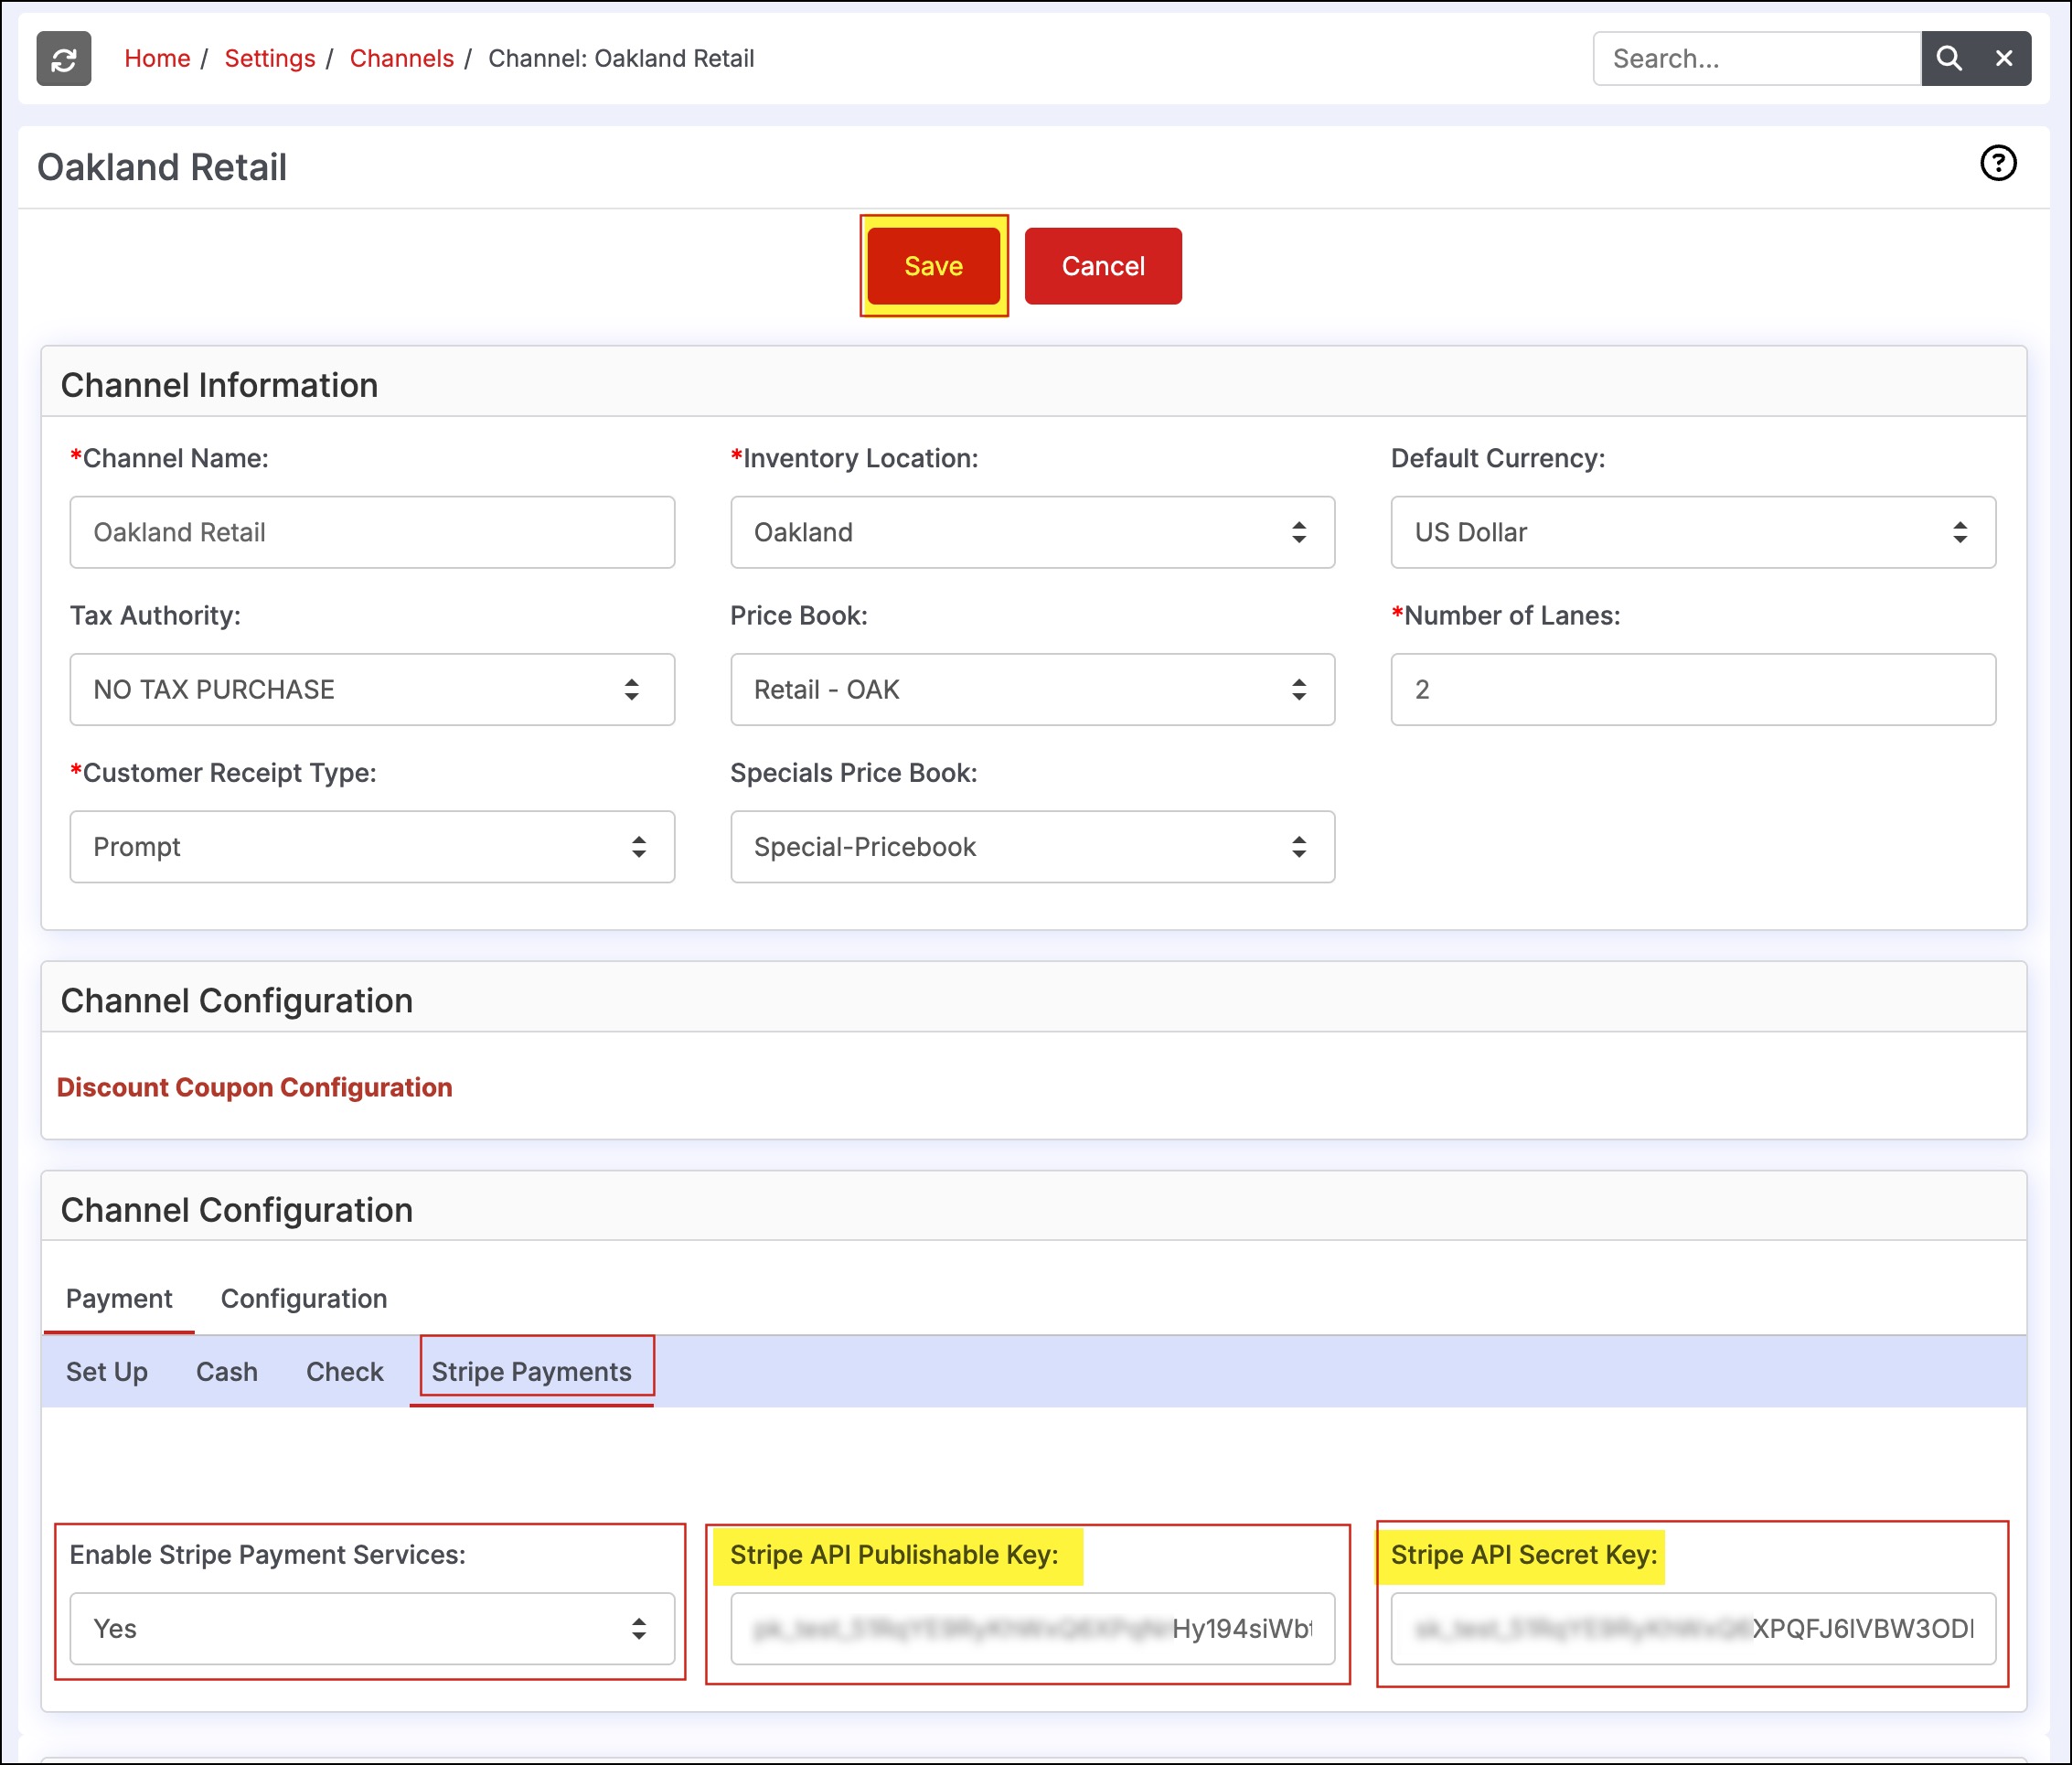Click the search magnifier icon
Viewport: 2072px width, 1765px height.
point(1948,59)
